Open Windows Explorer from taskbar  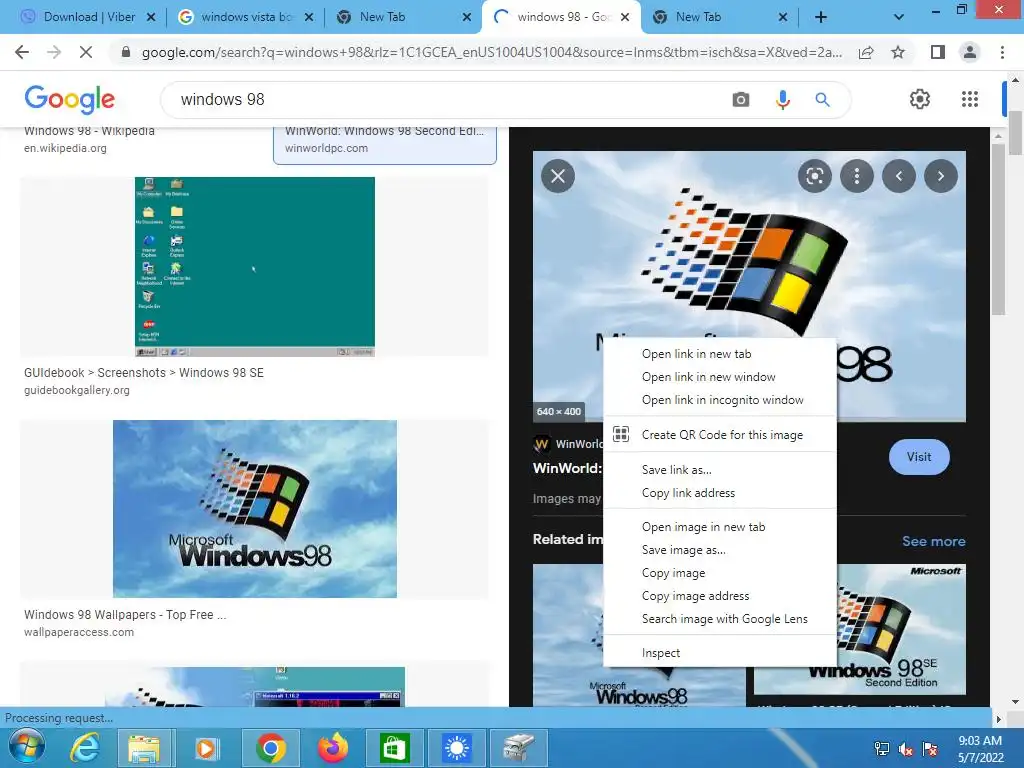[x=144, y=748]
